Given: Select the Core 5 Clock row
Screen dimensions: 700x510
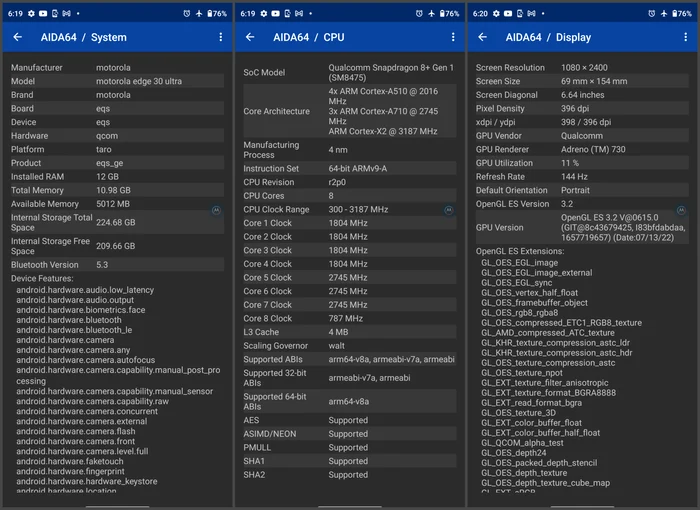Looking at the screenshot, I should (350, 277).
